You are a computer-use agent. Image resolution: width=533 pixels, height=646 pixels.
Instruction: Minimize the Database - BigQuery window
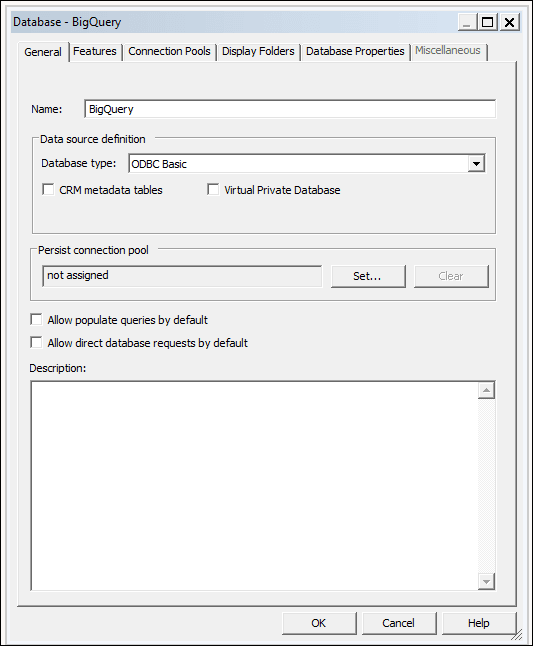(467, 22)
